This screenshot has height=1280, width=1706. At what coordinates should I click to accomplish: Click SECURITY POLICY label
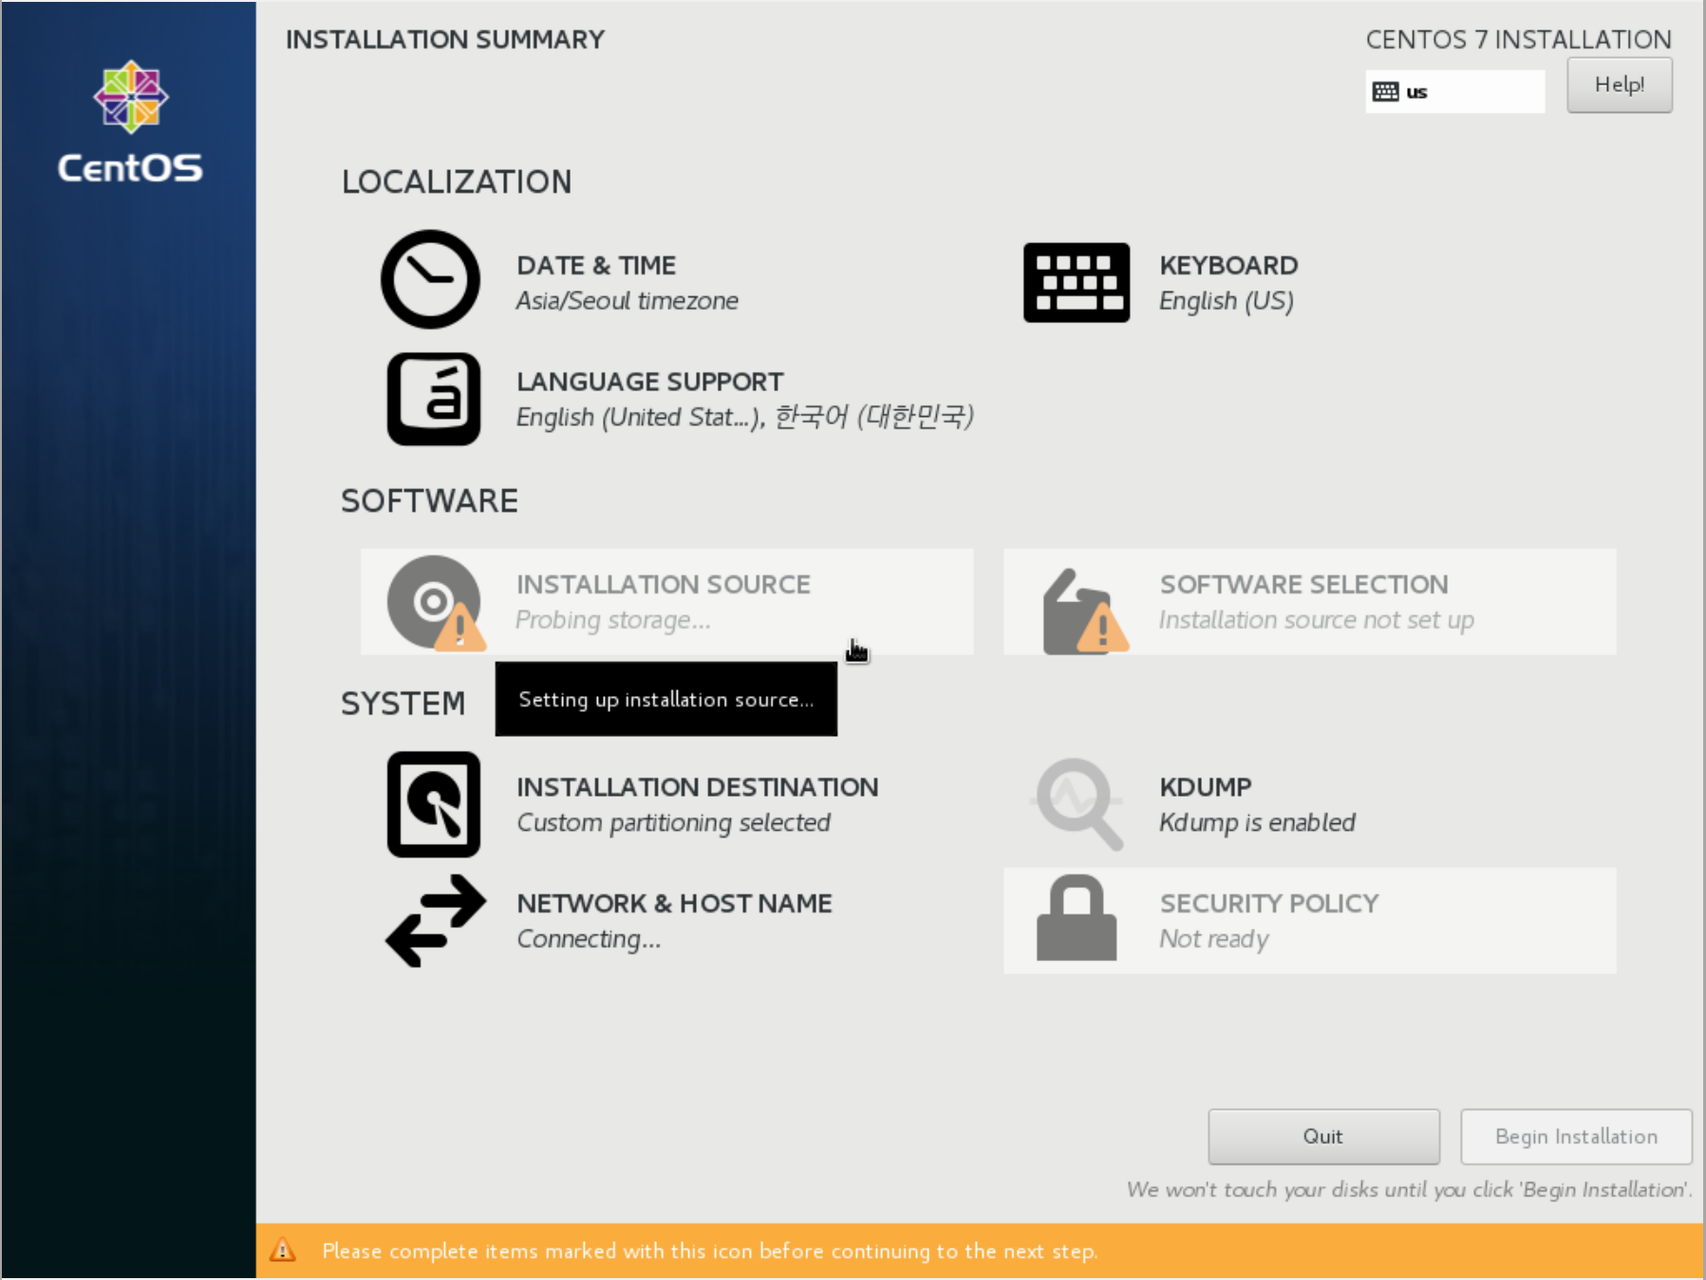(1269, 903)
